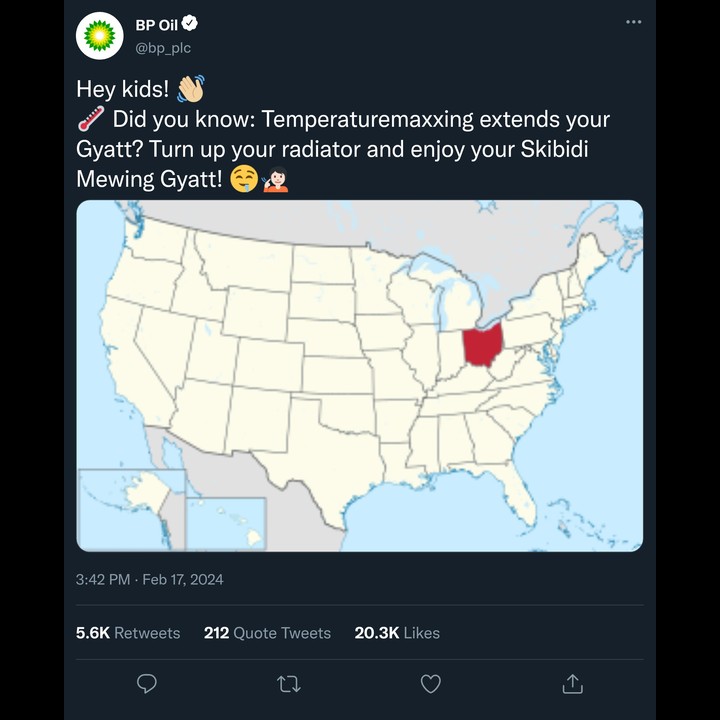The width and height of the screenshot is (720, 720).
Task: Show the 20.3K Likes list
Action: [397, 633]
